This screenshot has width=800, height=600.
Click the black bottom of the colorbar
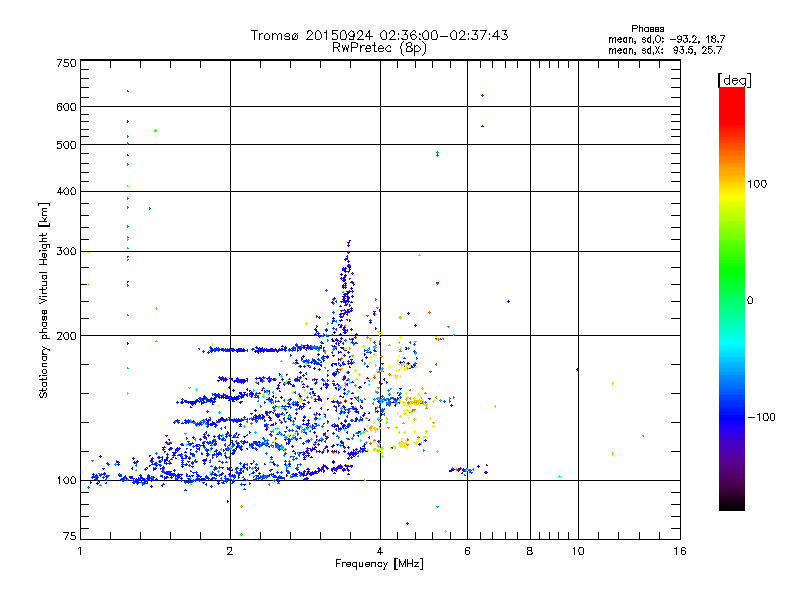pyautogui.click(x=732, y=503)
